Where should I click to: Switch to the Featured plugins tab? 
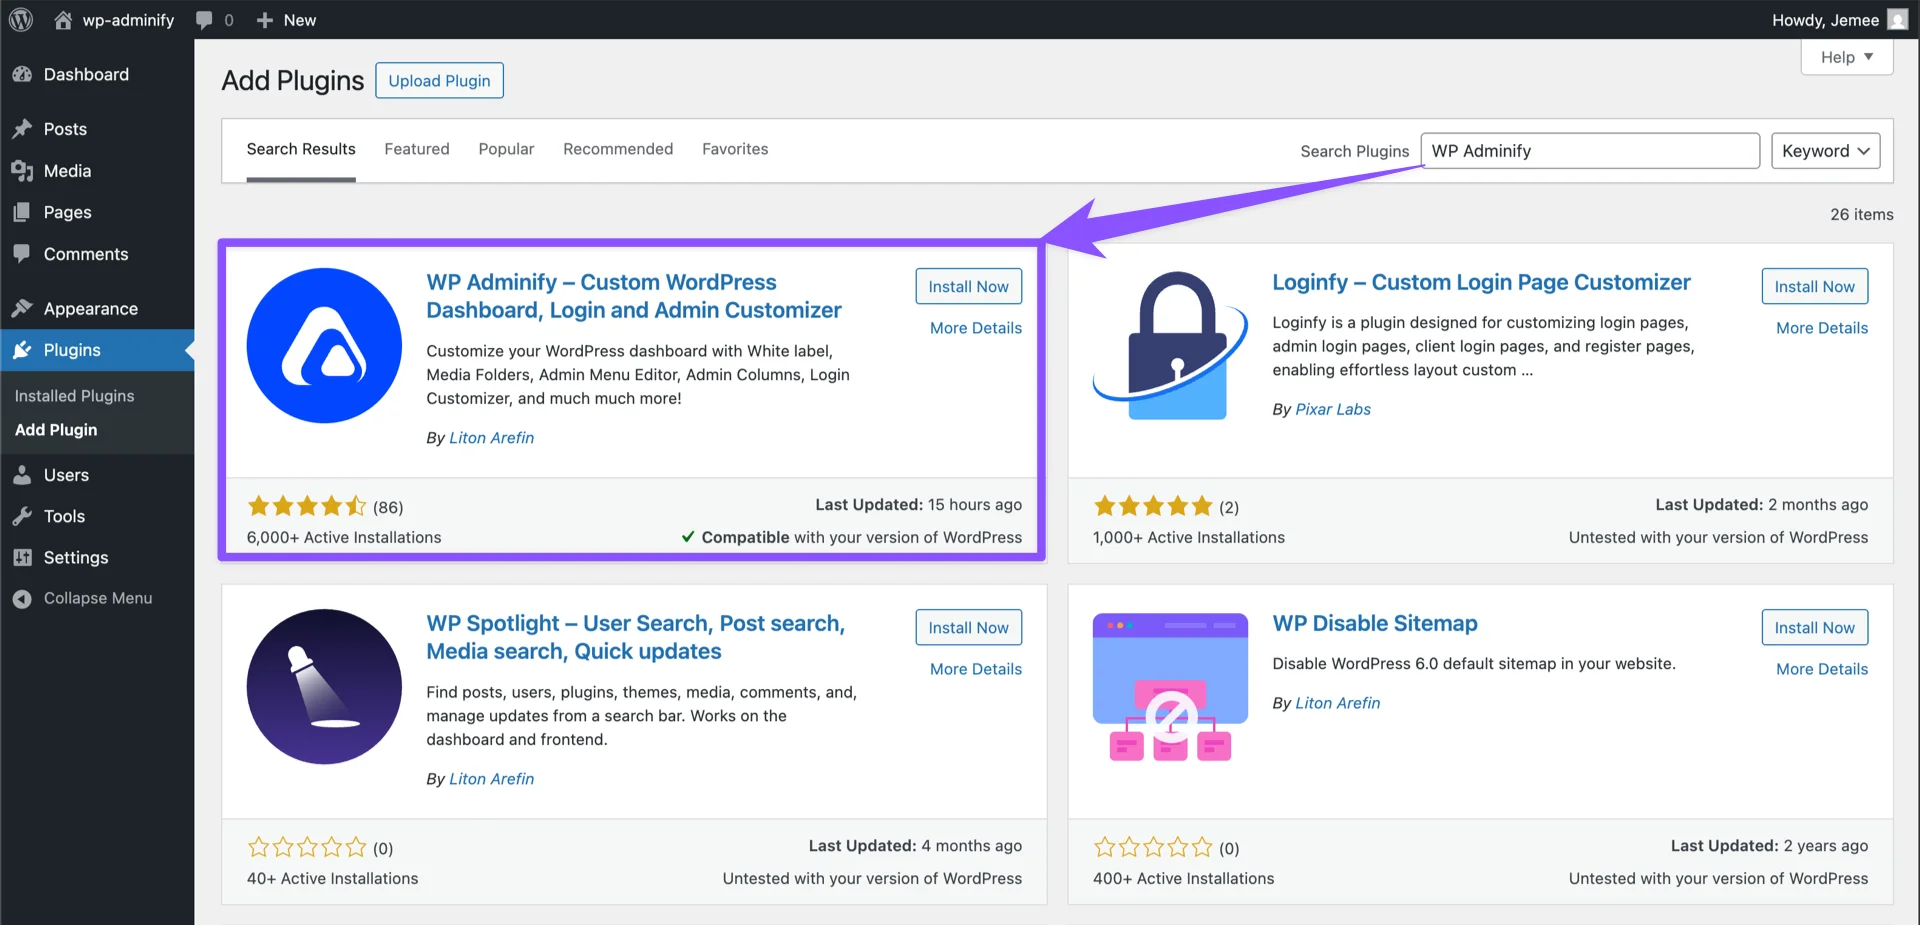tap(416, 148)
